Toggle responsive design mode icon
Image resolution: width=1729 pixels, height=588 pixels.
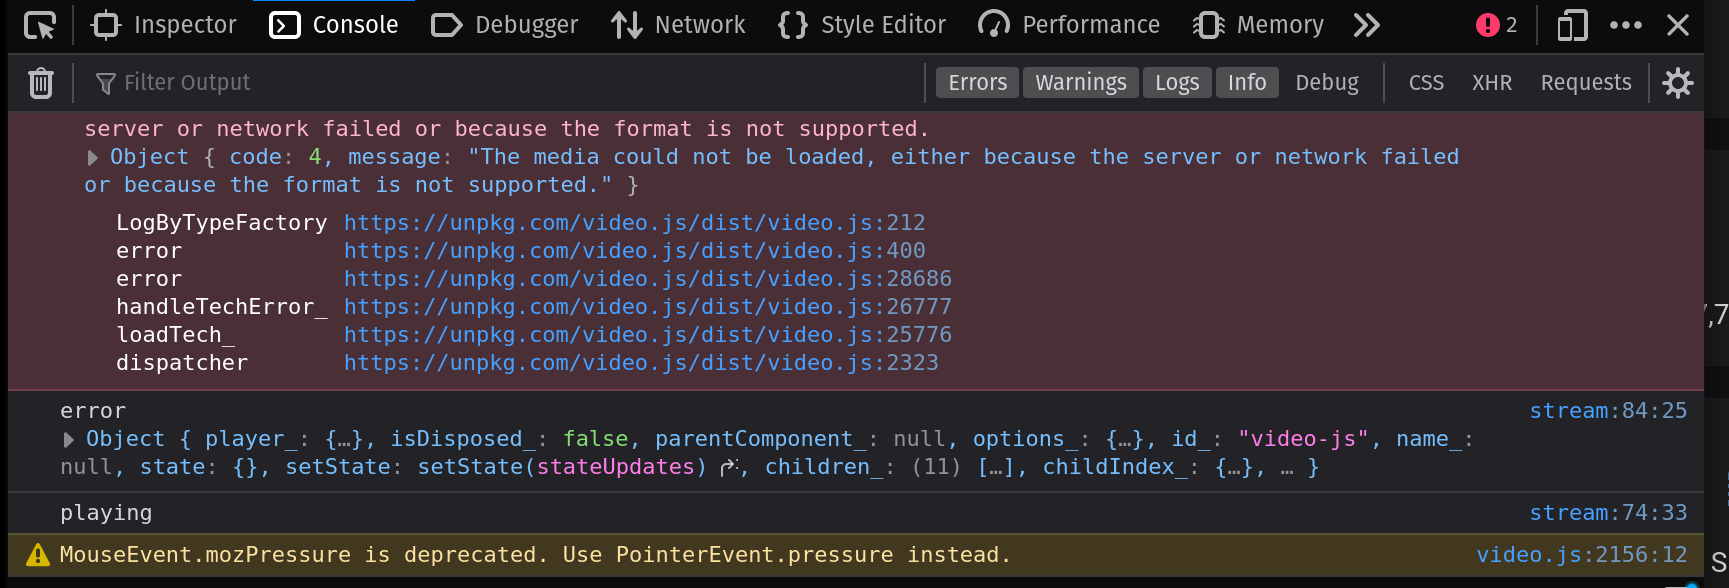pyautogui.click(x=1572, y=25)
